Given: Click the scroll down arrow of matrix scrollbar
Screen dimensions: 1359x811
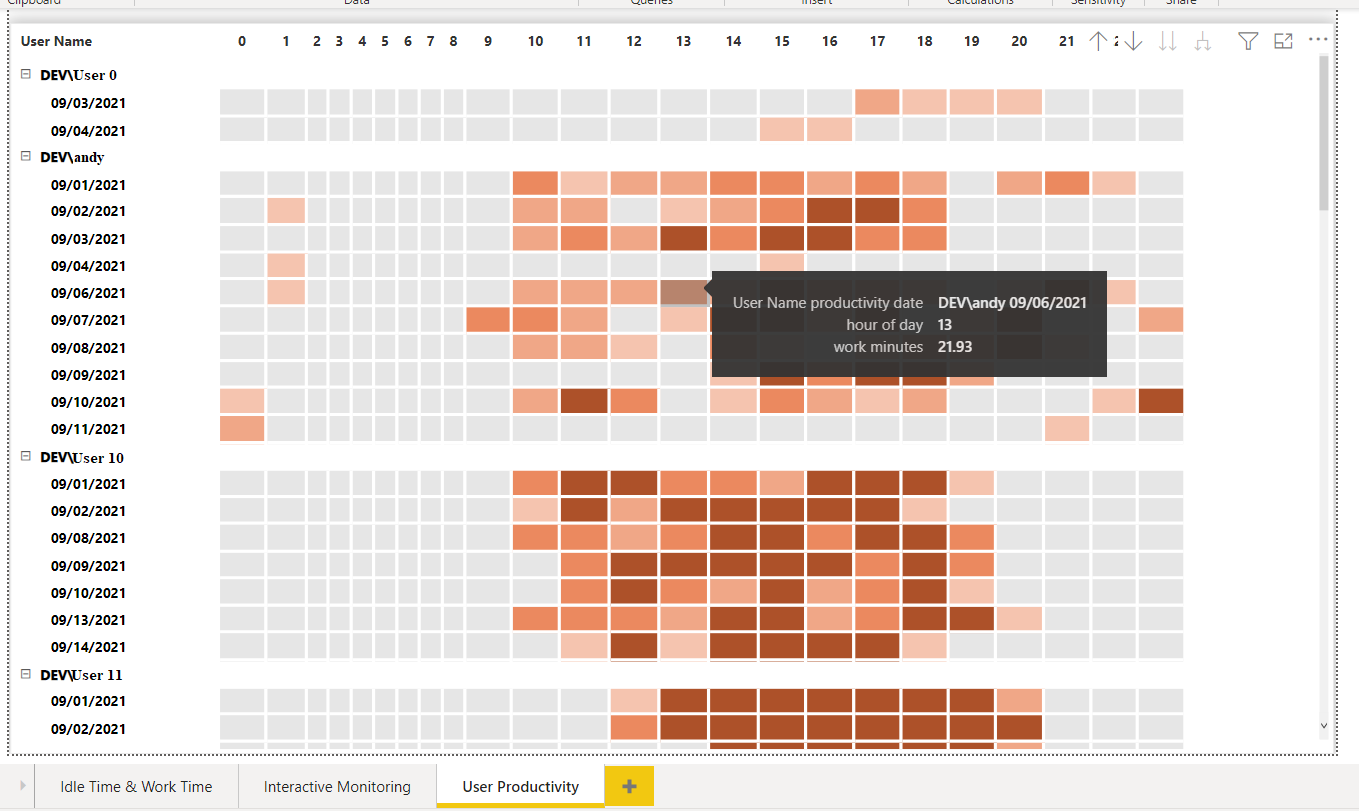Looking at the screenshot, I should [x=1324, y=725].
